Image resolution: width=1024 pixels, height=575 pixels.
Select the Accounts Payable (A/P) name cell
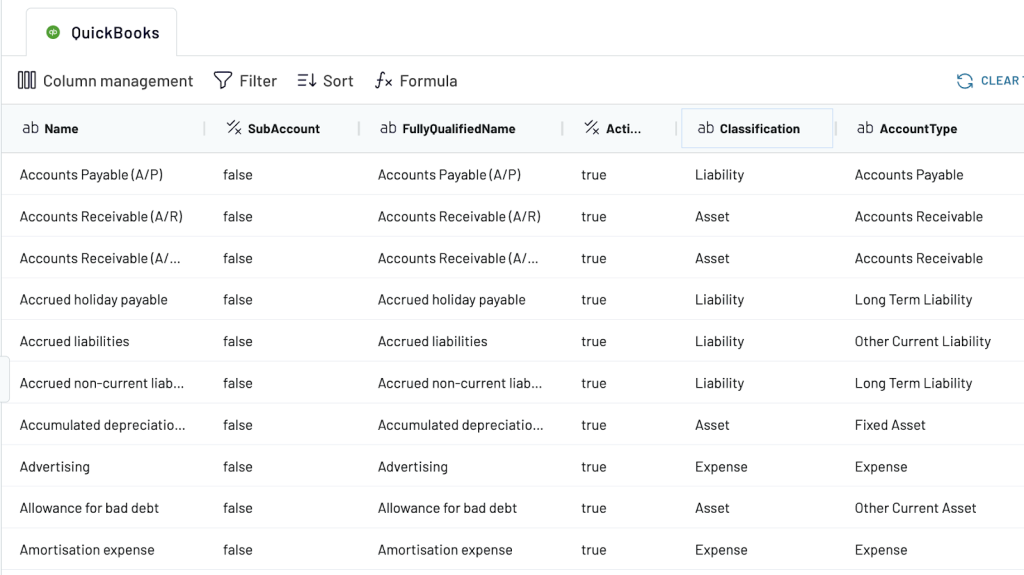91,174
